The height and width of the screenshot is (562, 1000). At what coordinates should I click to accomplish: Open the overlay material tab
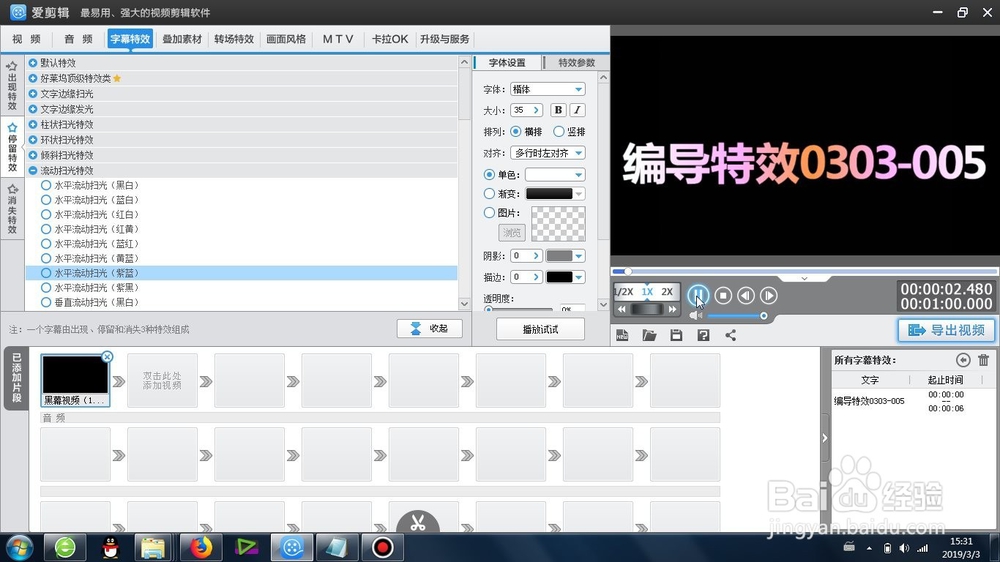pos(182,39)
